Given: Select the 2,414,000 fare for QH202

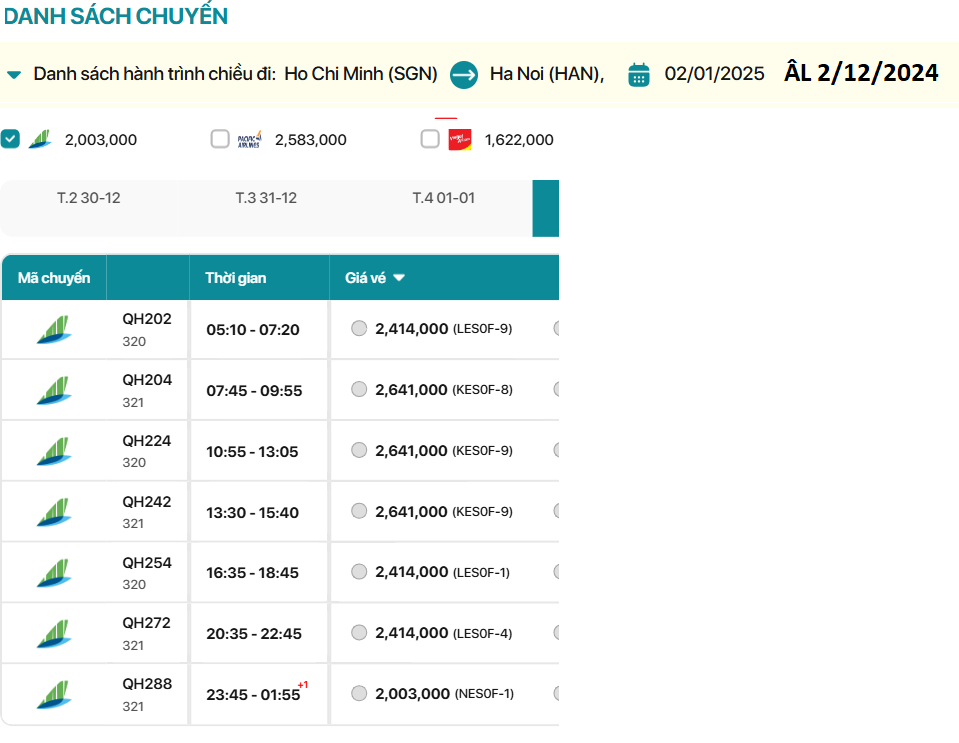Looking at the screenshot, I should coord(359,328).
